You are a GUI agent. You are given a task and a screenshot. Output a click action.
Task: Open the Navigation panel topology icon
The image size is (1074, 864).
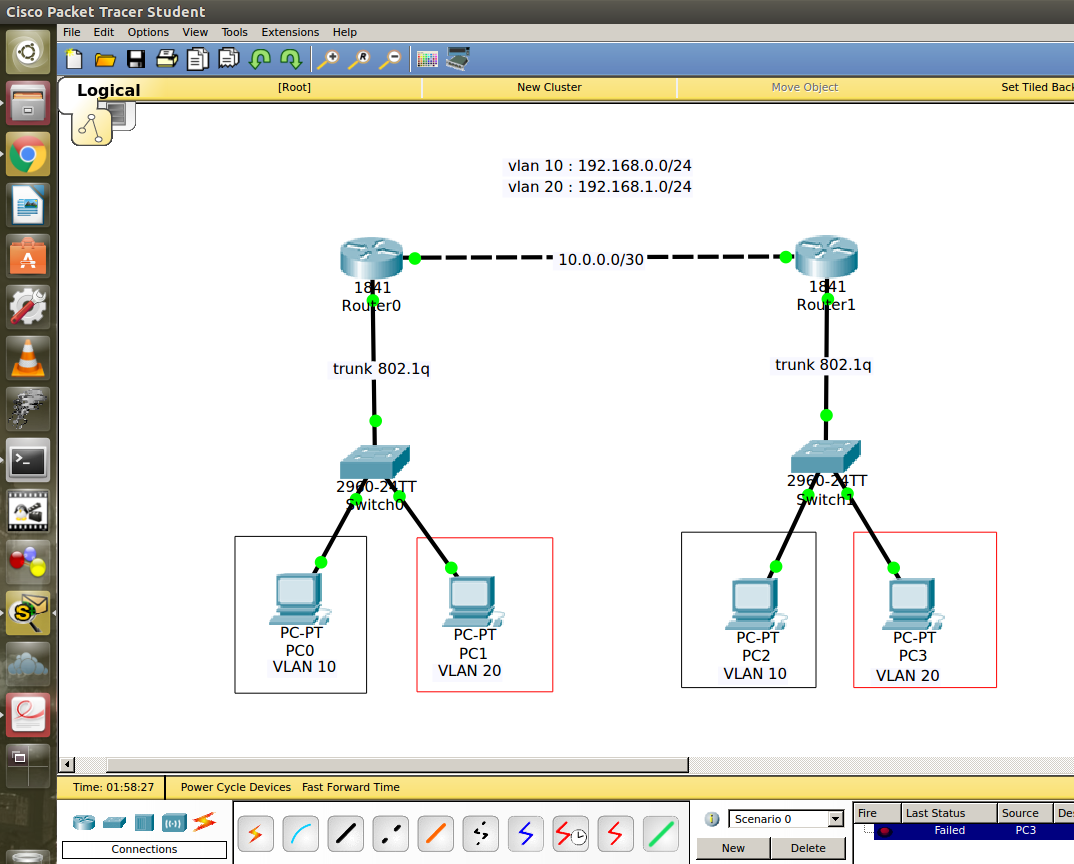(92, 127)
